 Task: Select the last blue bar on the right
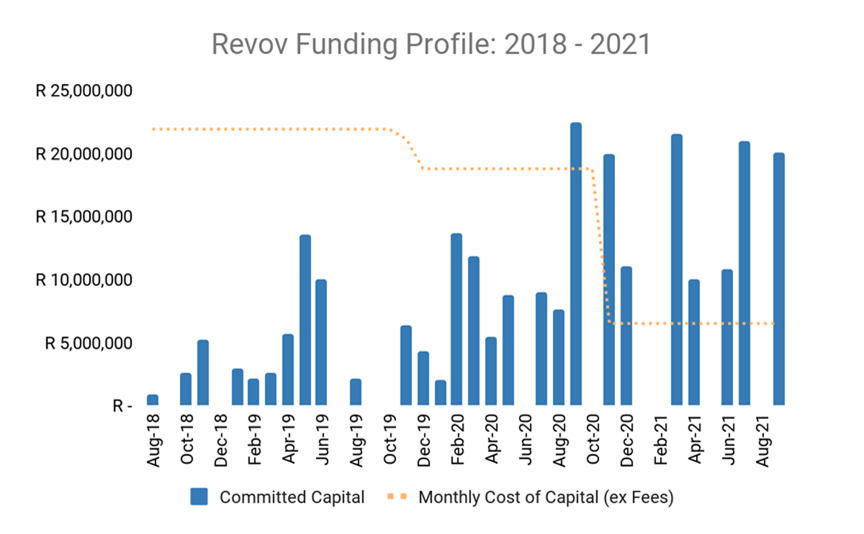coord(779,279)
